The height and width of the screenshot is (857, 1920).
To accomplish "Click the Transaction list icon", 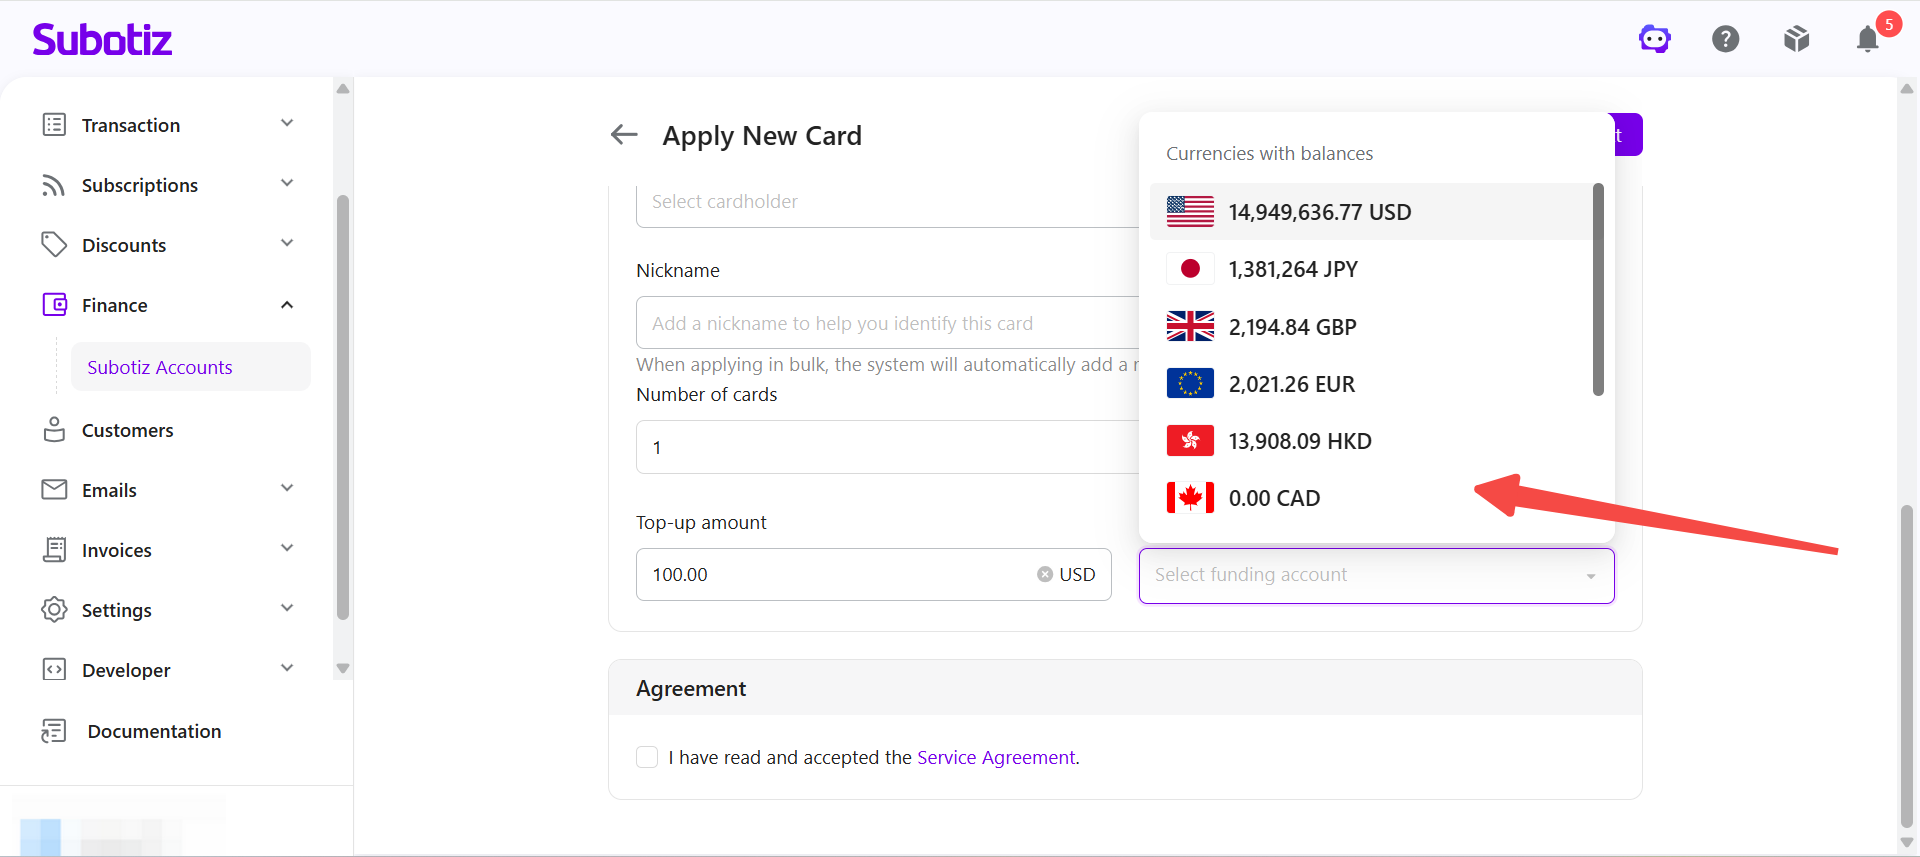I will pyautogui.click(x=54, y=125).
